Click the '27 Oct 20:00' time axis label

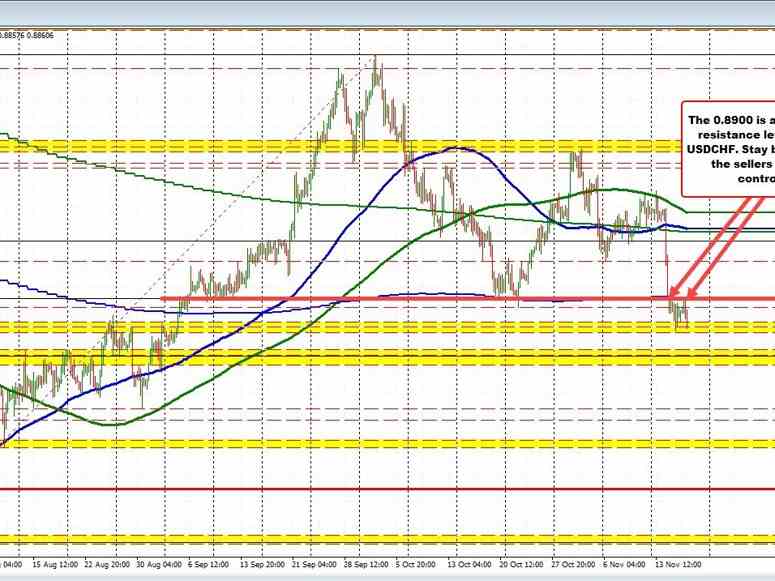pos(573,564)
